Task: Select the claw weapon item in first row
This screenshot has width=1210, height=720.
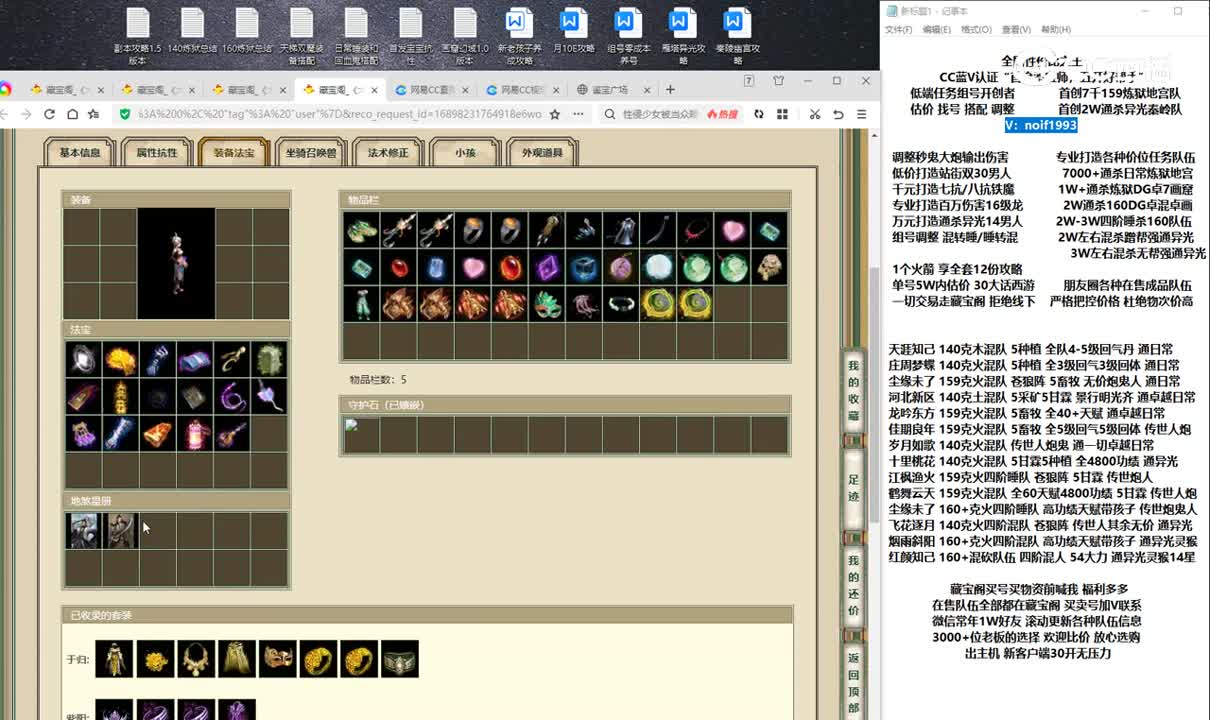Action: (547, 231)
